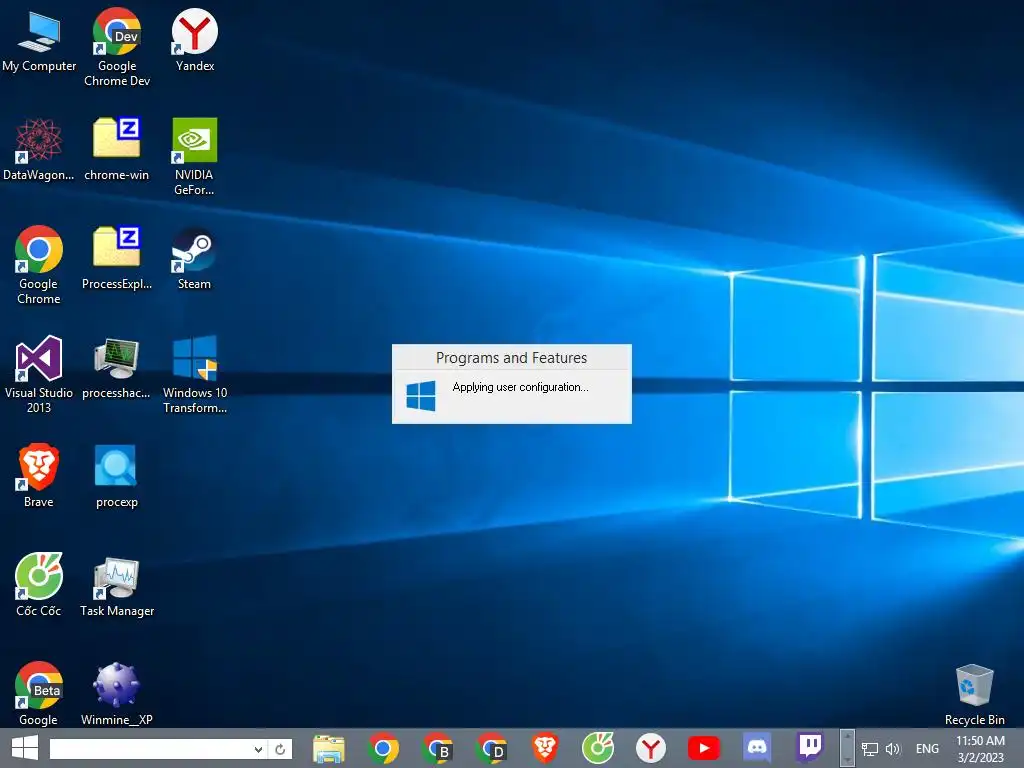Image resolution: width=1024 pixels, height=768 pixels.
Task: Launch Chrome Beta from the taskbar
Action: [437, 748]
